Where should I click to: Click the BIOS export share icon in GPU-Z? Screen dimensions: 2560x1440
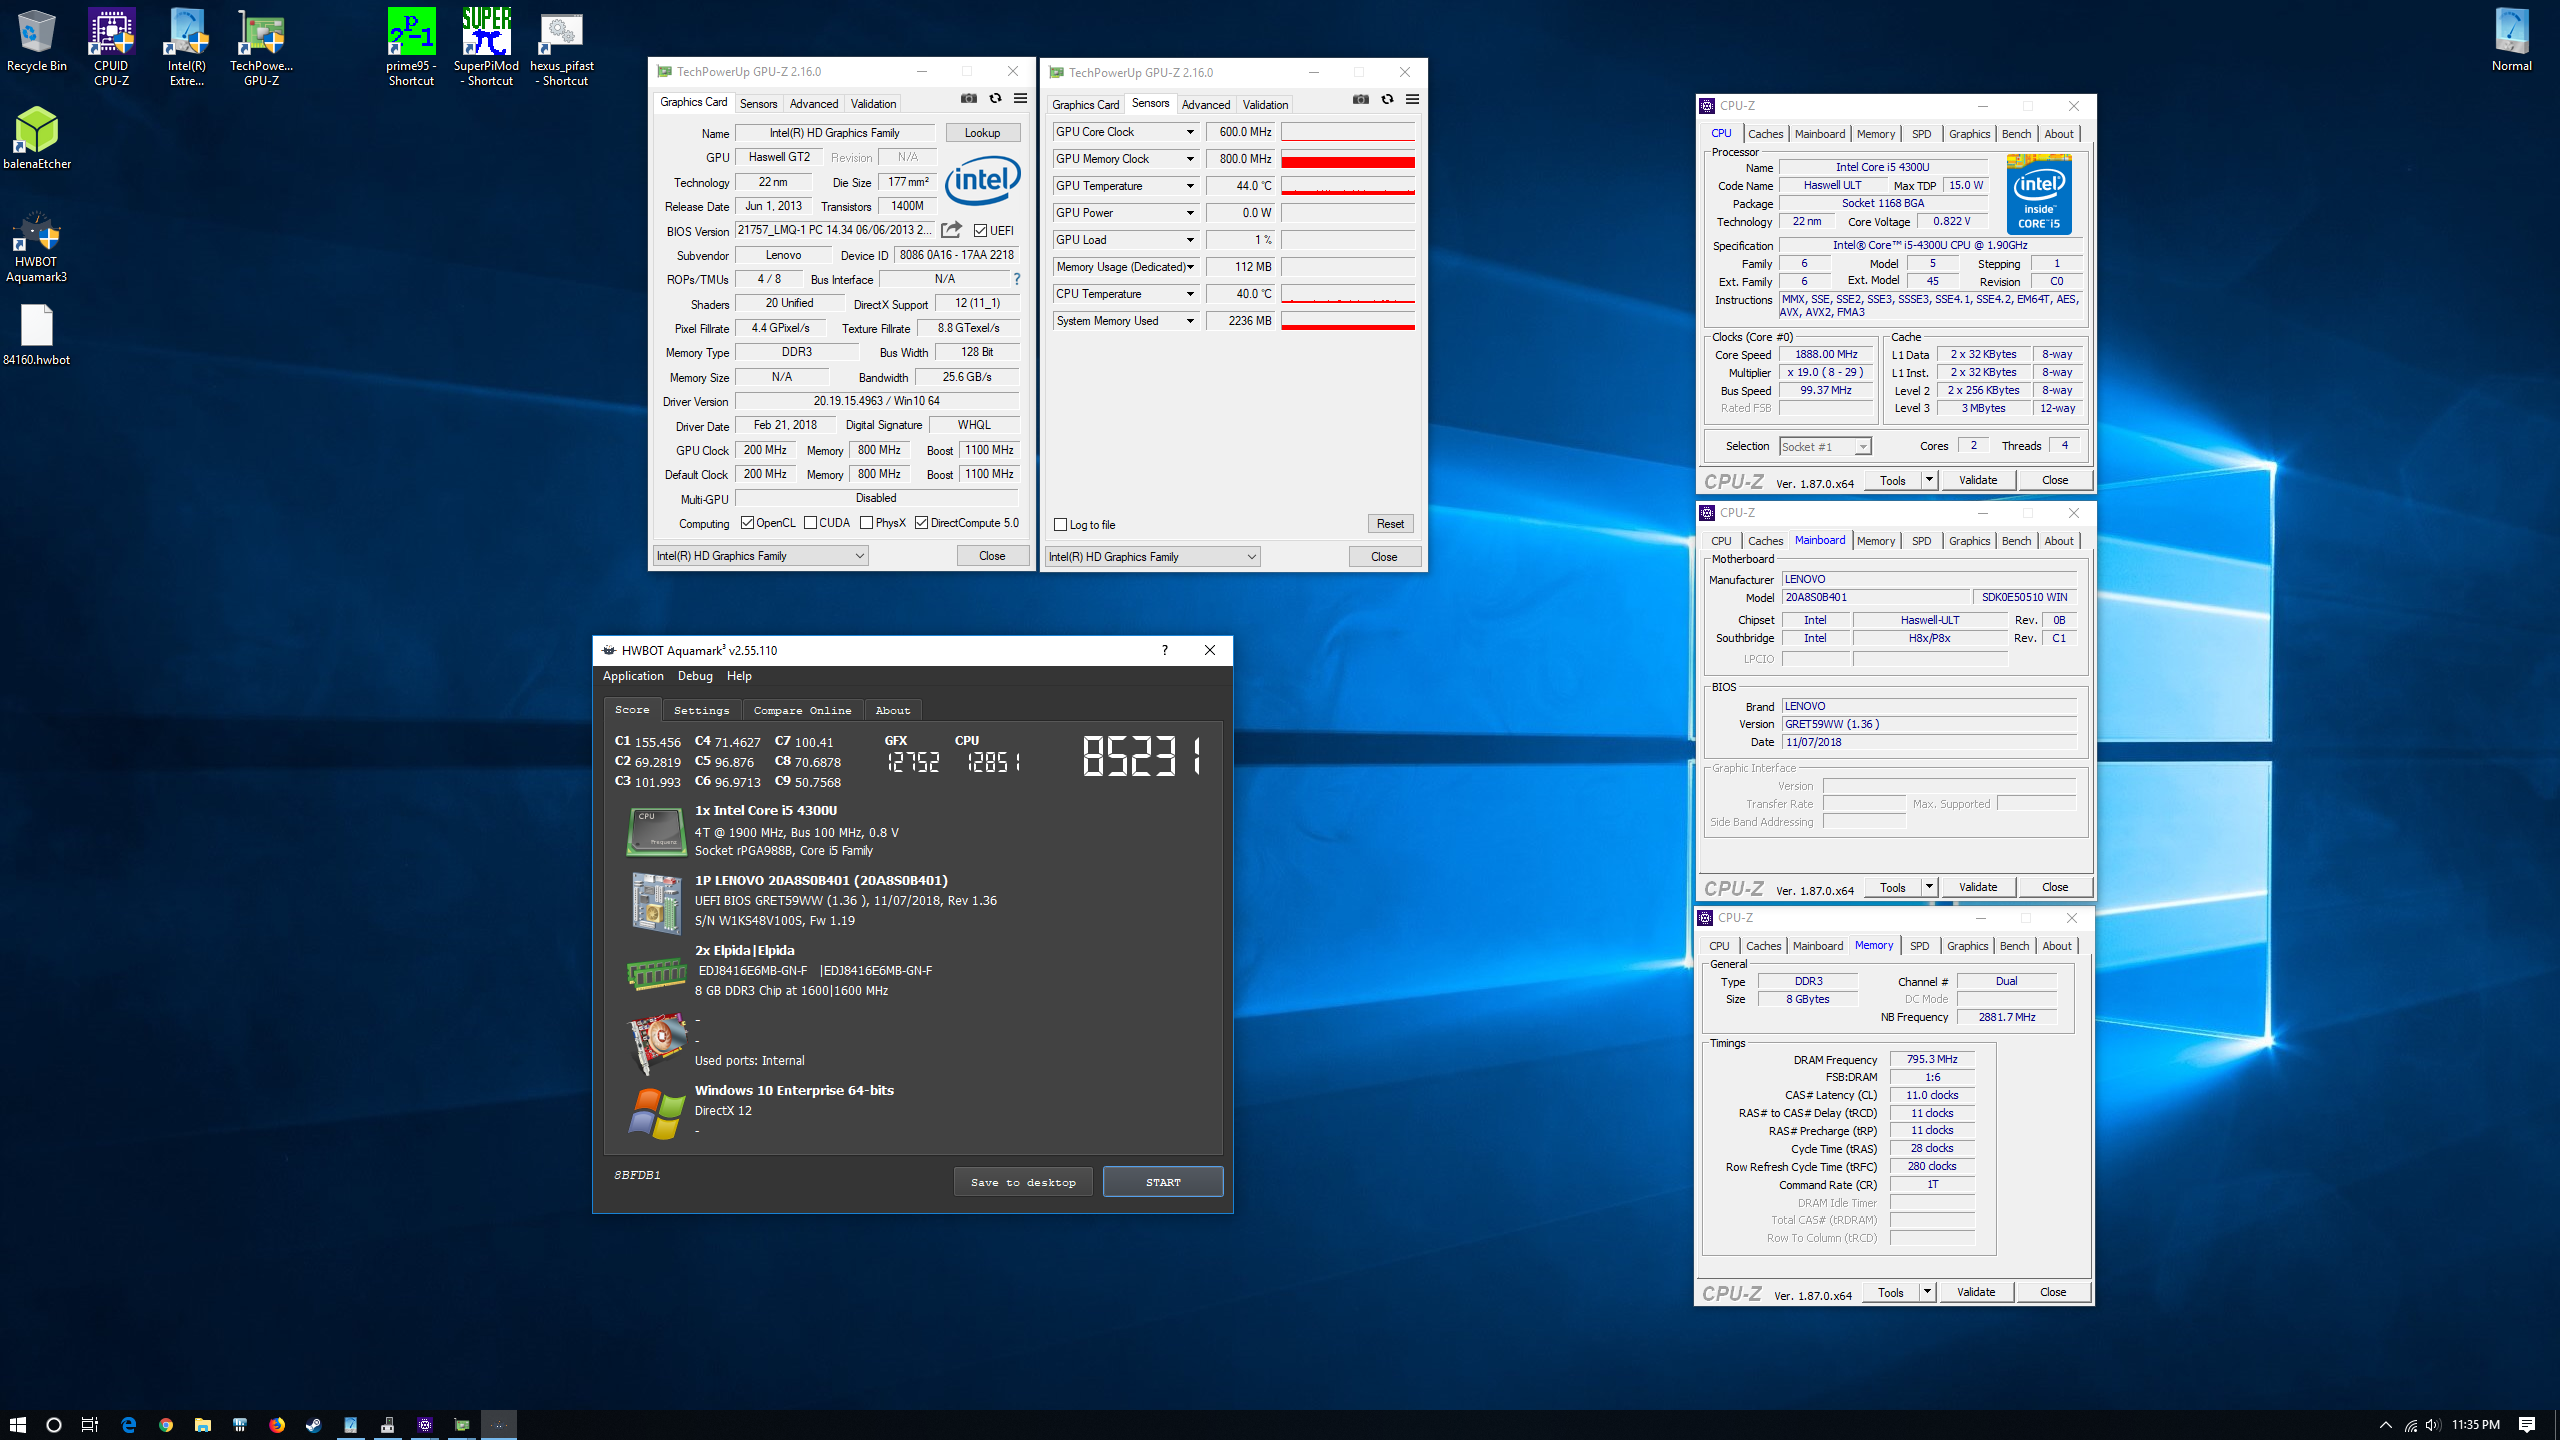click(951, 230)
